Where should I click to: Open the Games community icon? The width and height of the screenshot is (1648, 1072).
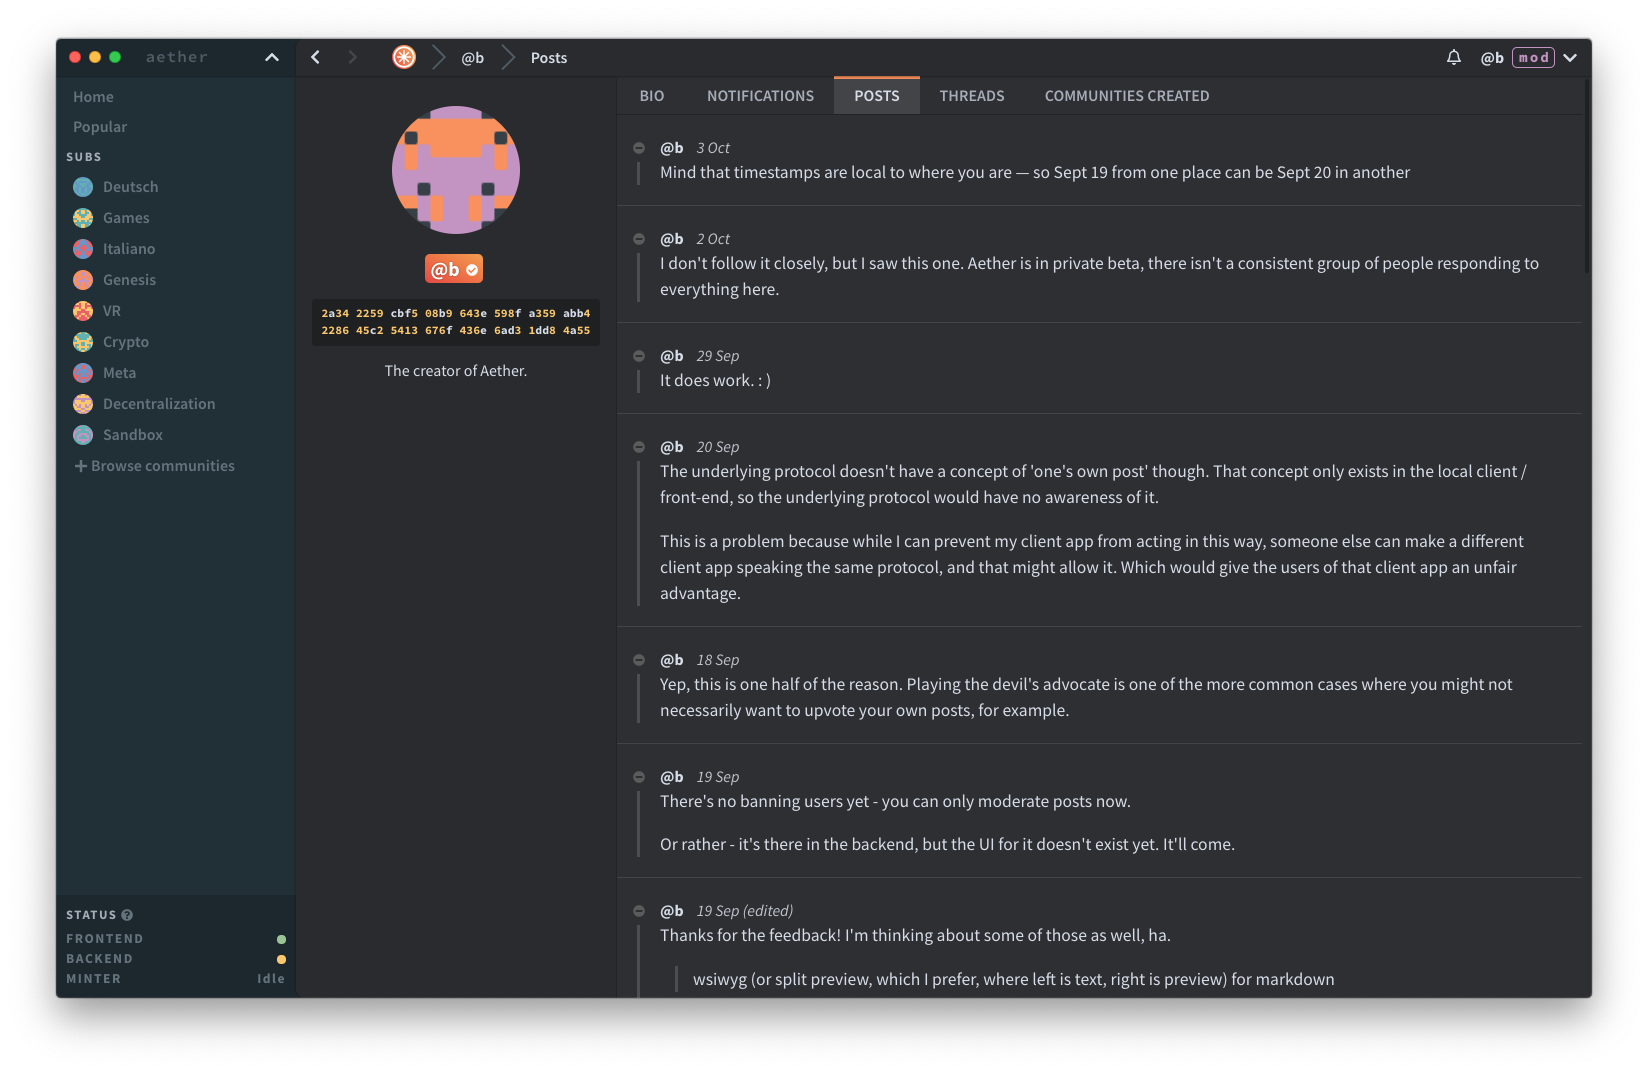pyautogui.click(x=83, y=218)
